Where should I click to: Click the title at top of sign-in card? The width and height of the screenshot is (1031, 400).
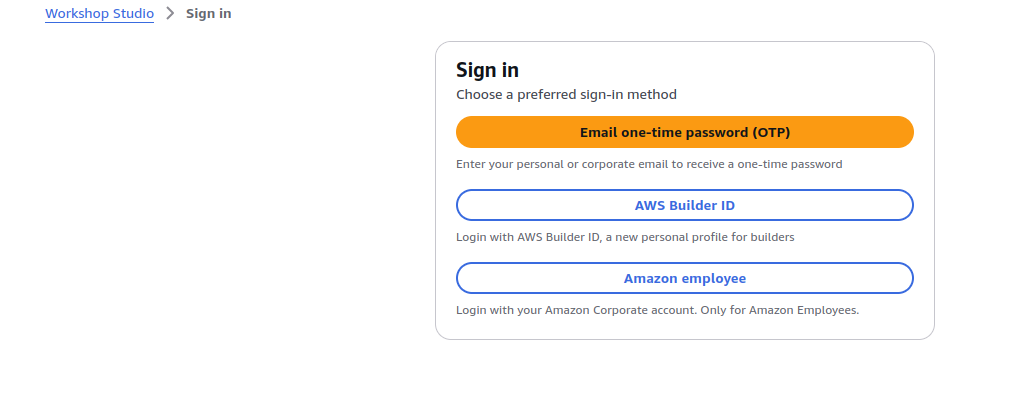click(x=487, y=70)
